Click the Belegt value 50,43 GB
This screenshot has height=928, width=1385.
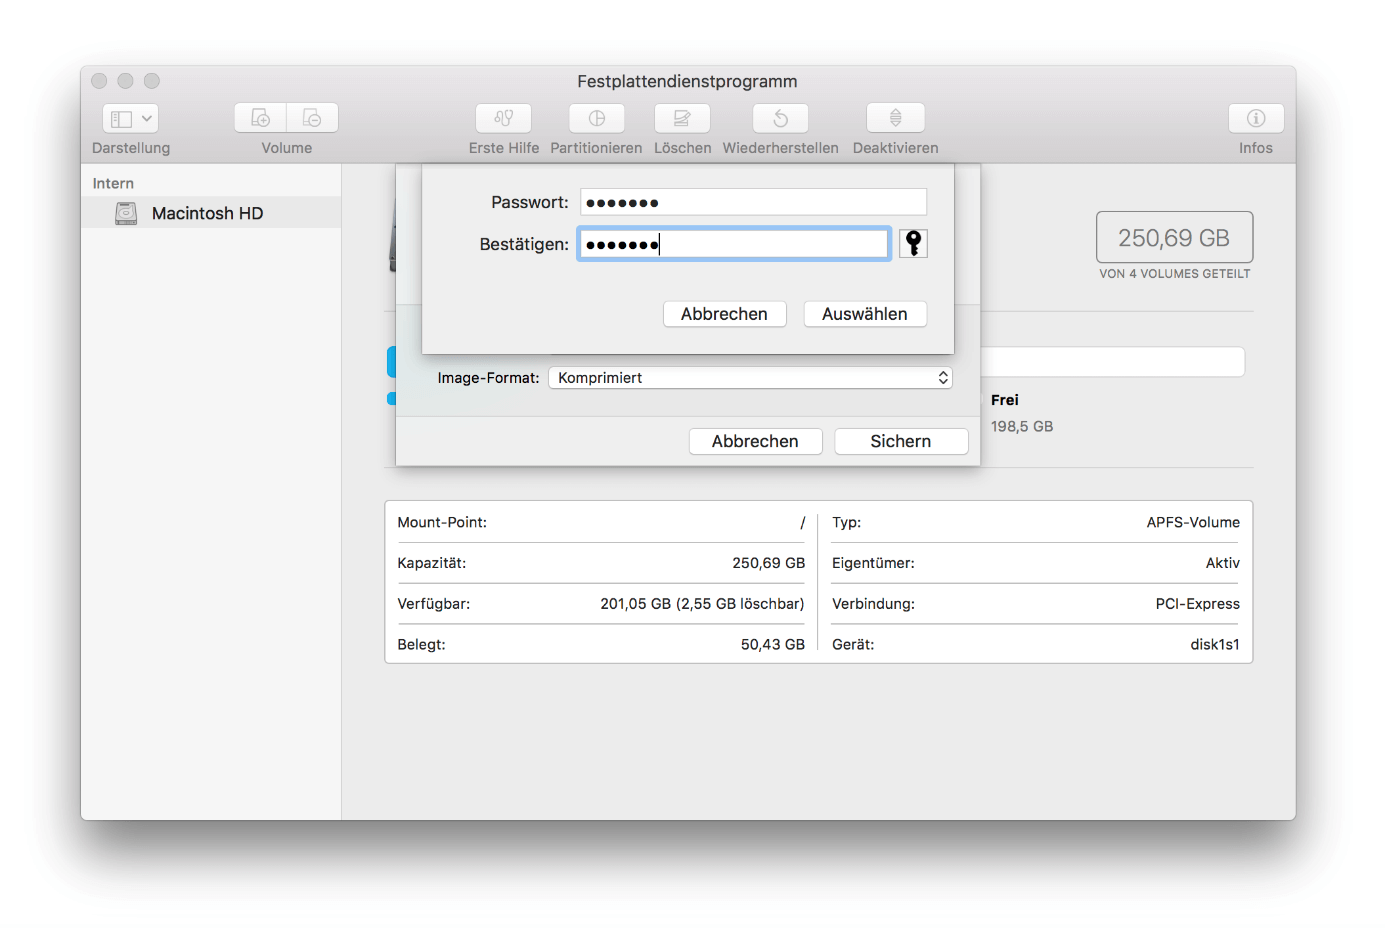772,645
